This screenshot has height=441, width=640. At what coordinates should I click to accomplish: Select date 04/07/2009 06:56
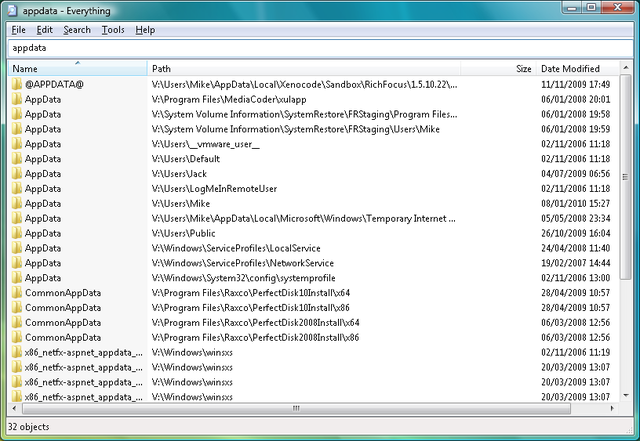pos(576,174)
